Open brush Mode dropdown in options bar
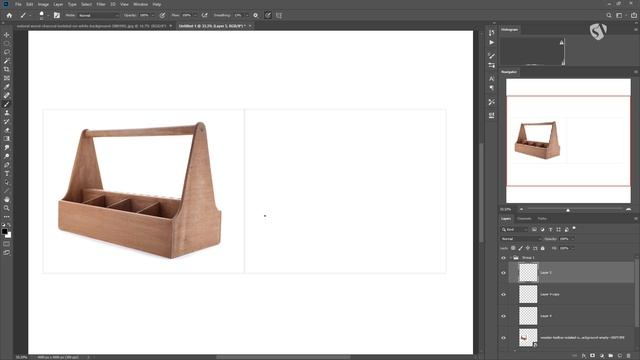 pos(98,16)
